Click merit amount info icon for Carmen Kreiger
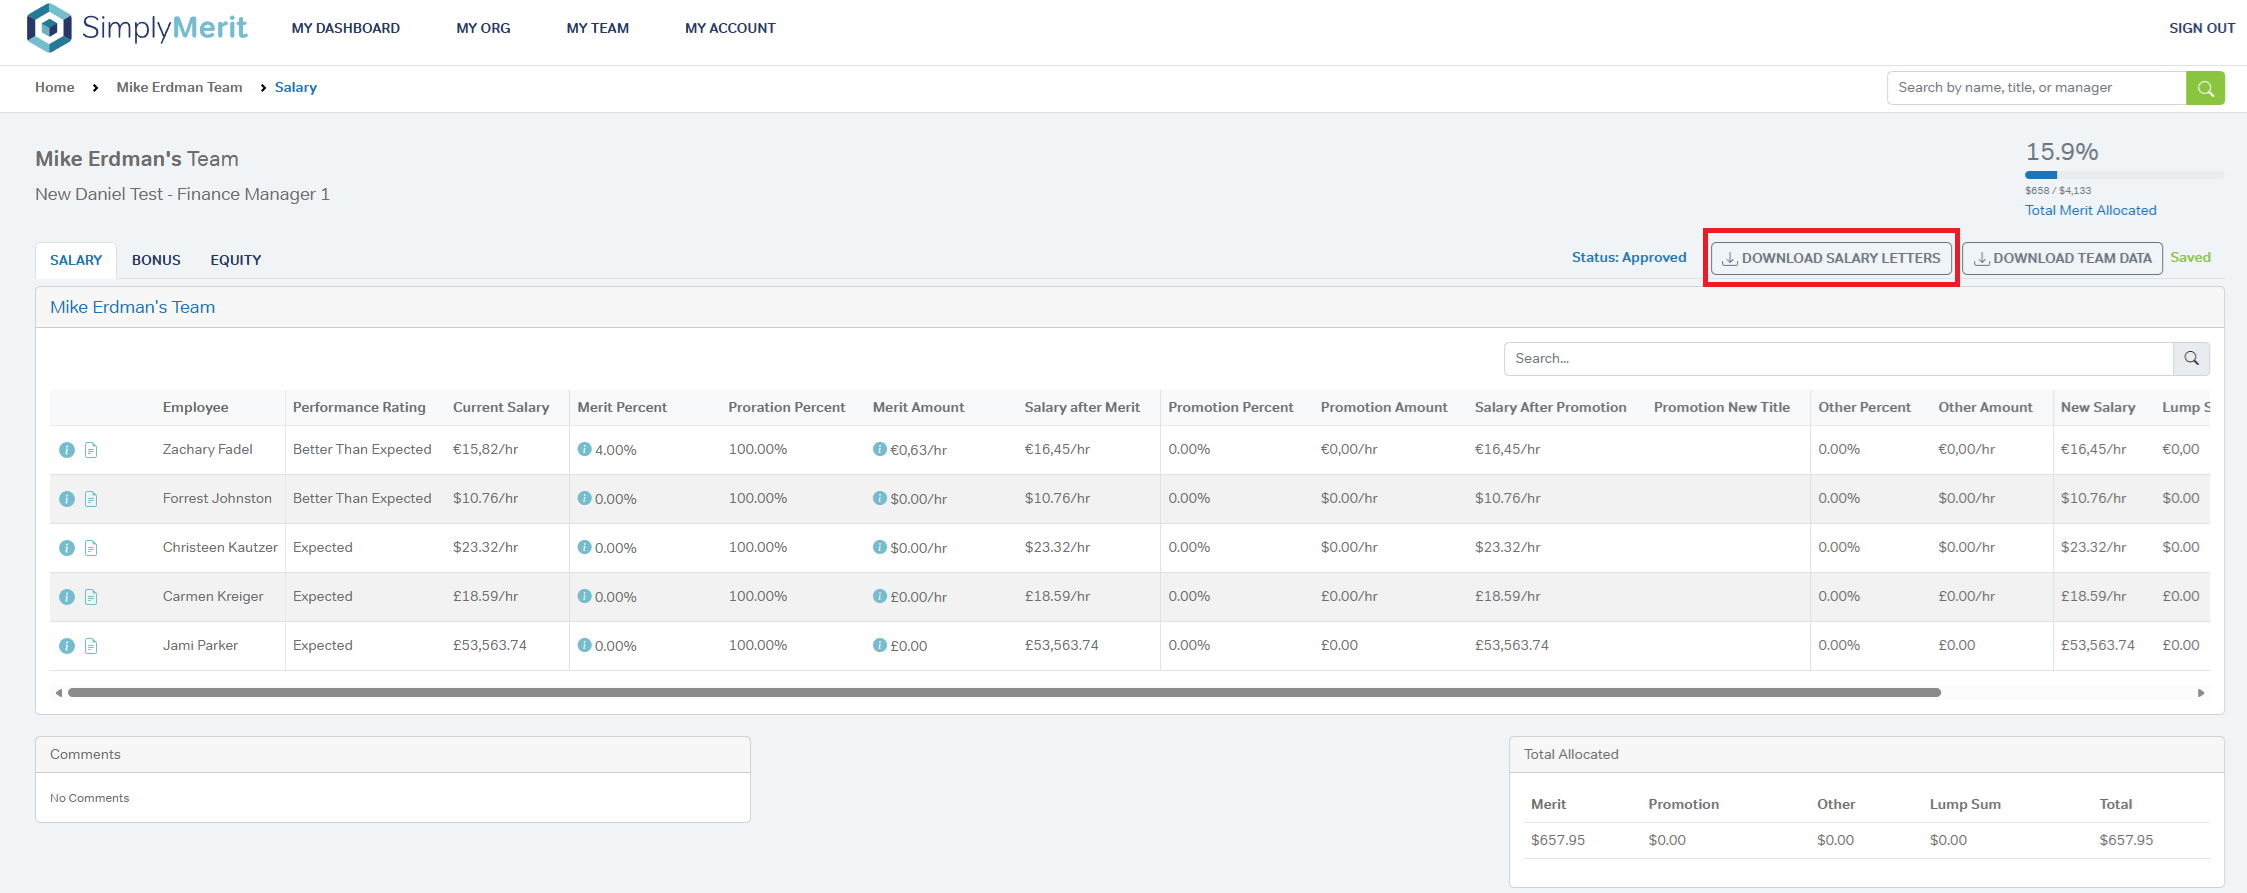This screenshot has width=2247, height=893. 879,596
